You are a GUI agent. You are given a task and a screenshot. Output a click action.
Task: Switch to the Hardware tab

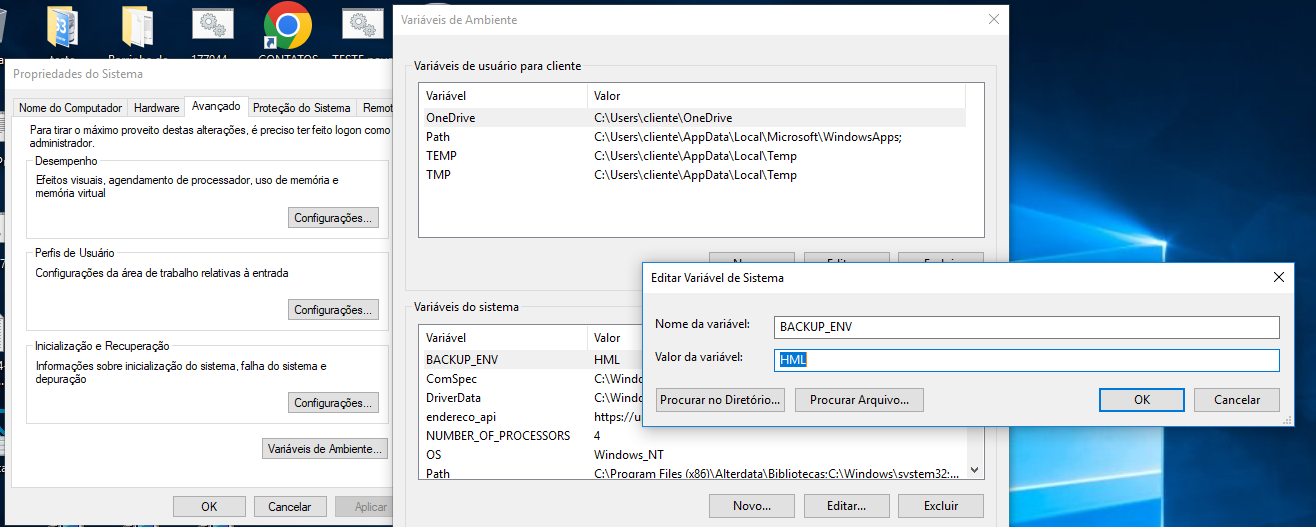click(156, 108)
